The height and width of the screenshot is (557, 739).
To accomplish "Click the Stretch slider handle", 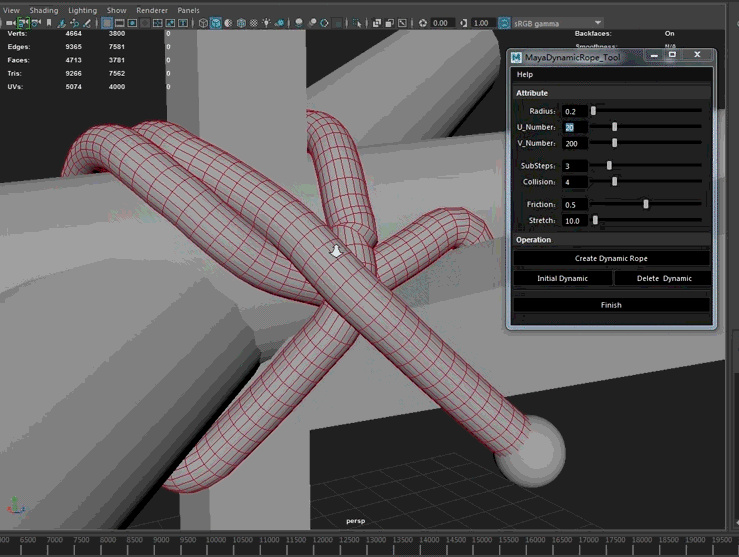I will (595, 220).
